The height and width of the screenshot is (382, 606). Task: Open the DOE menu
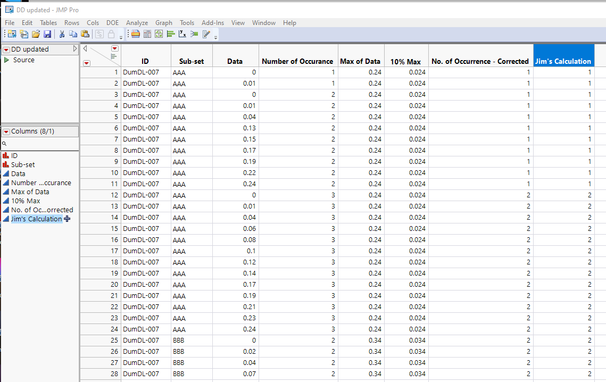(x=112, y=23)
